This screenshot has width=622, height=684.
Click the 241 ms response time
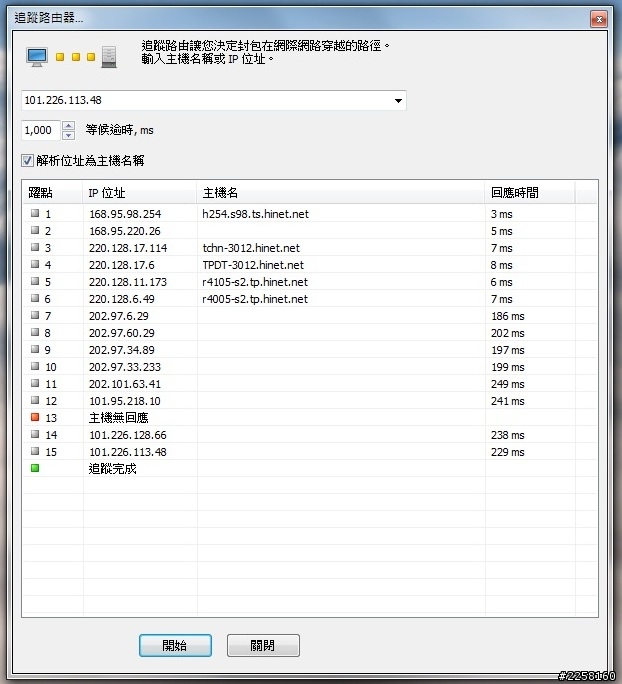(508, 401)
